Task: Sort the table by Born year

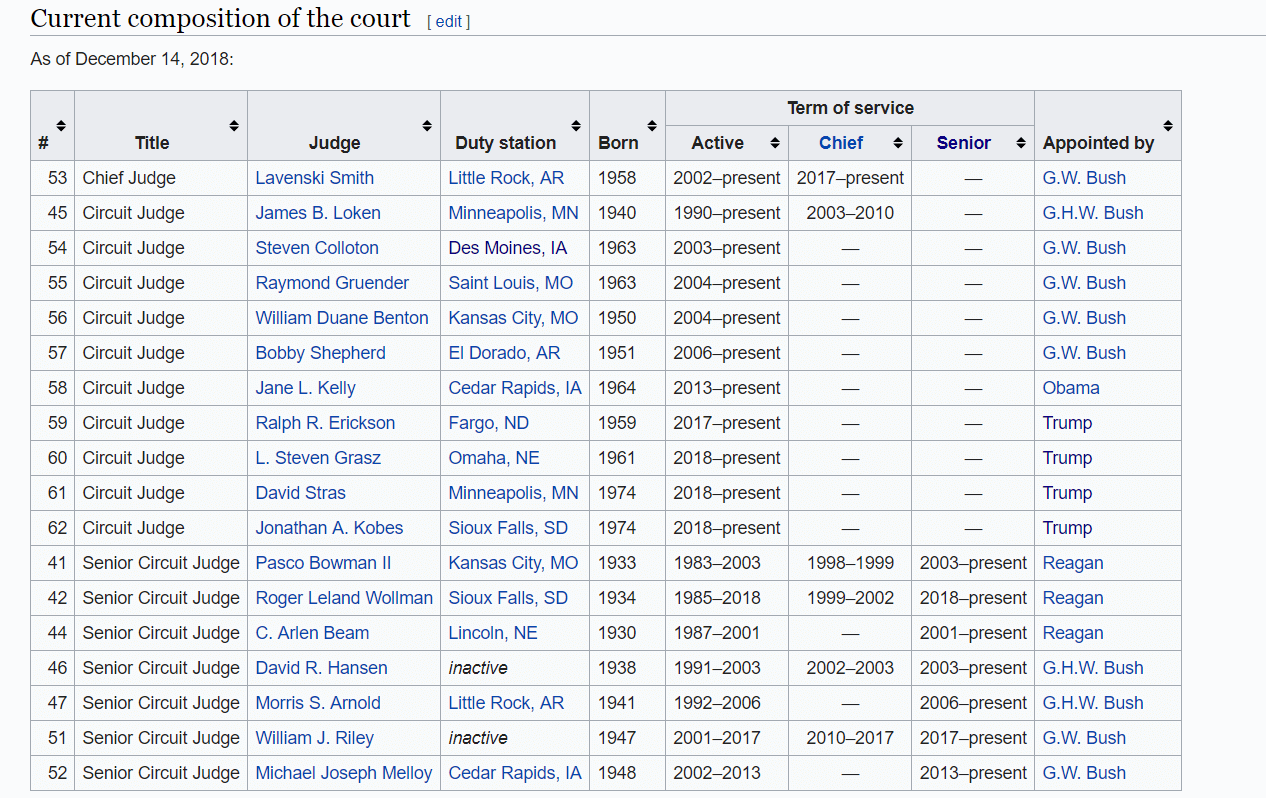Action: 652,126
